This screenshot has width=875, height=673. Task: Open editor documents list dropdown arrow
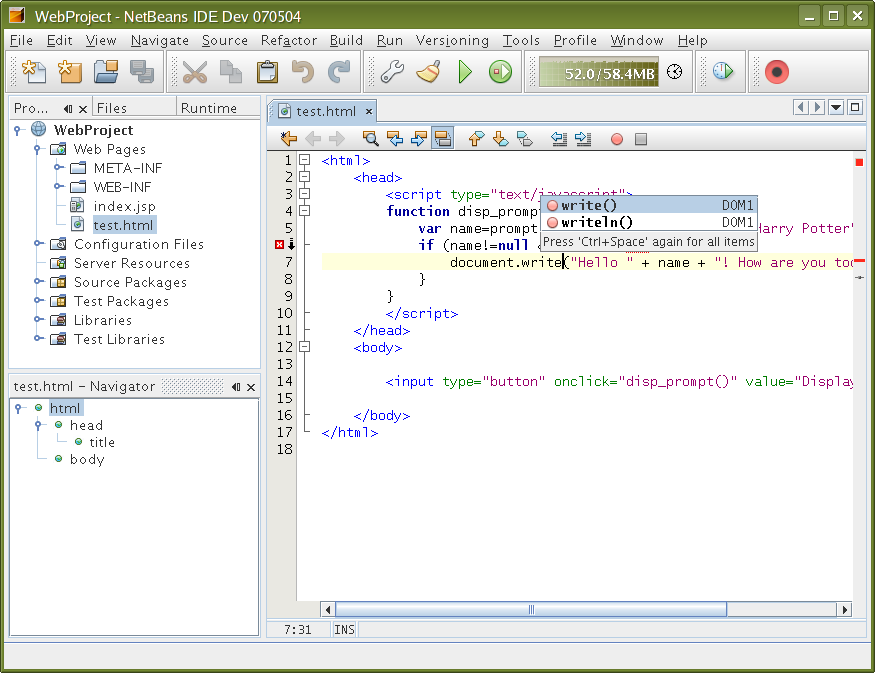(x=836, y=107)
